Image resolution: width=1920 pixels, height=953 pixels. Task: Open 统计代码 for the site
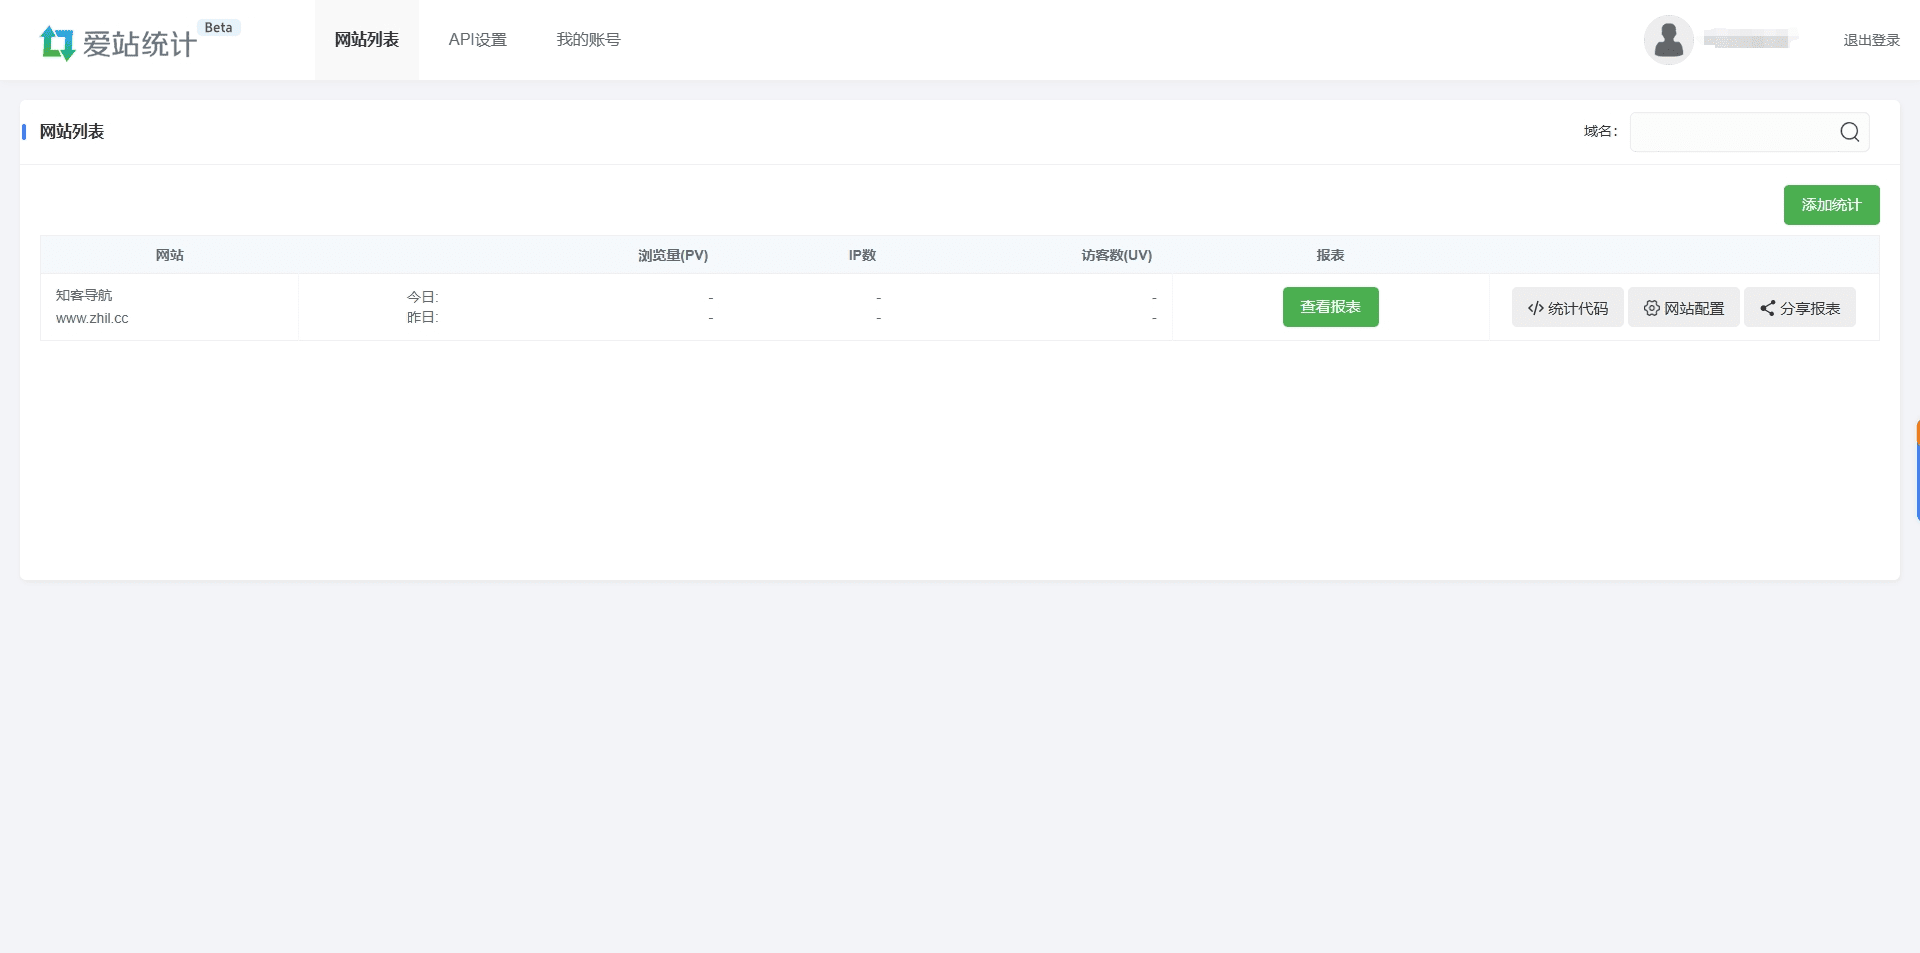coord(1567,308)
